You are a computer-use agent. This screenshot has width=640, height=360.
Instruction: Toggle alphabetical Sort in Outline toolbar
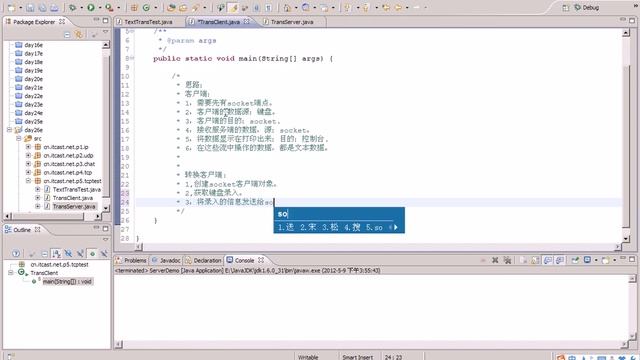[56, 253]
